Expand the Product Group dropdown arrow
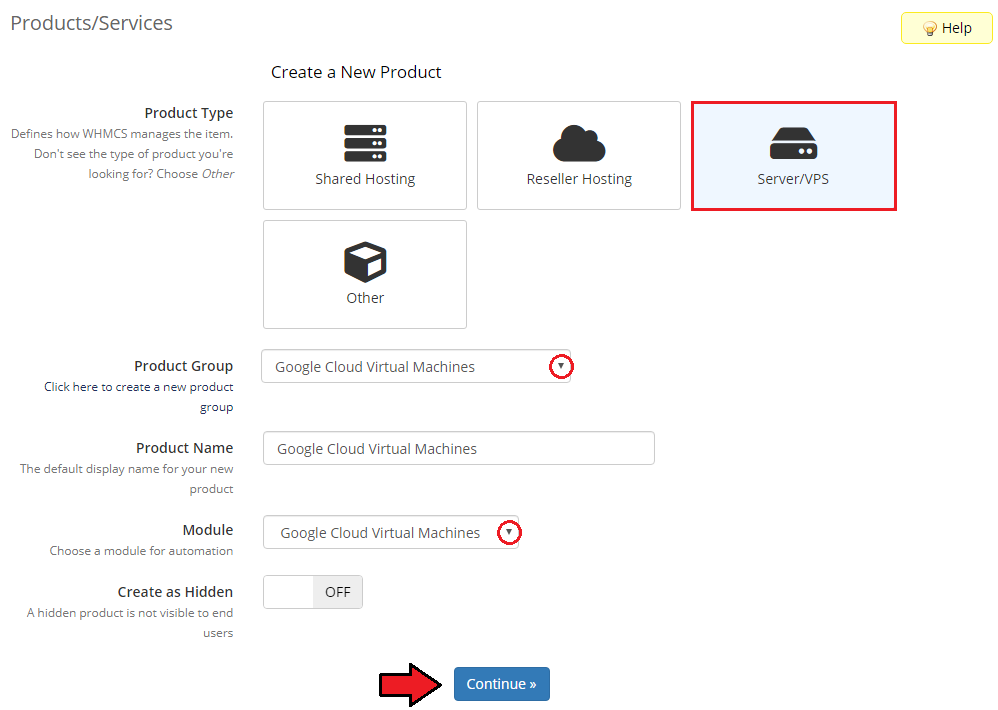Image resolution: width=998 pixels, height=710 pixels. (562, 367)
